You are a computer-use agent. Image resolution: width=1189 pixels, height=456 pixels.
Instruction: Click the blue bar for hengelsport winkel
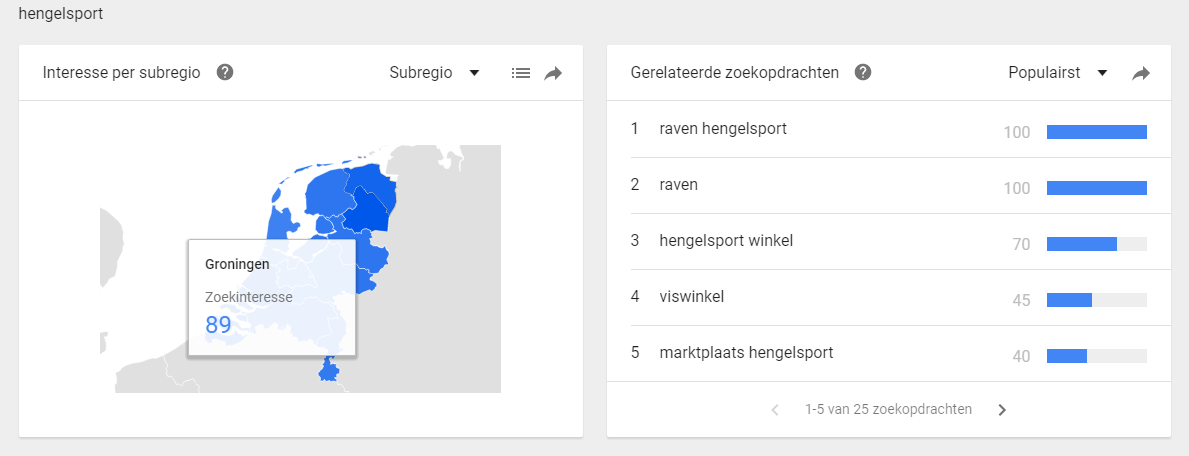(x=1081, y=243)
